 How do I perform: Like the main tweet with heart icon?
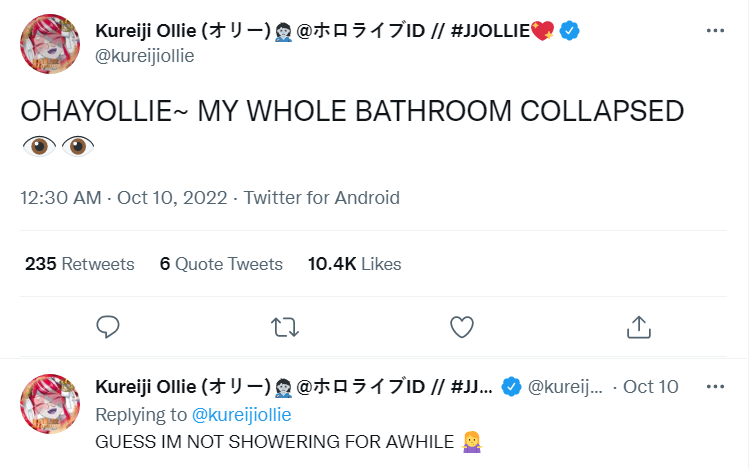461,326
